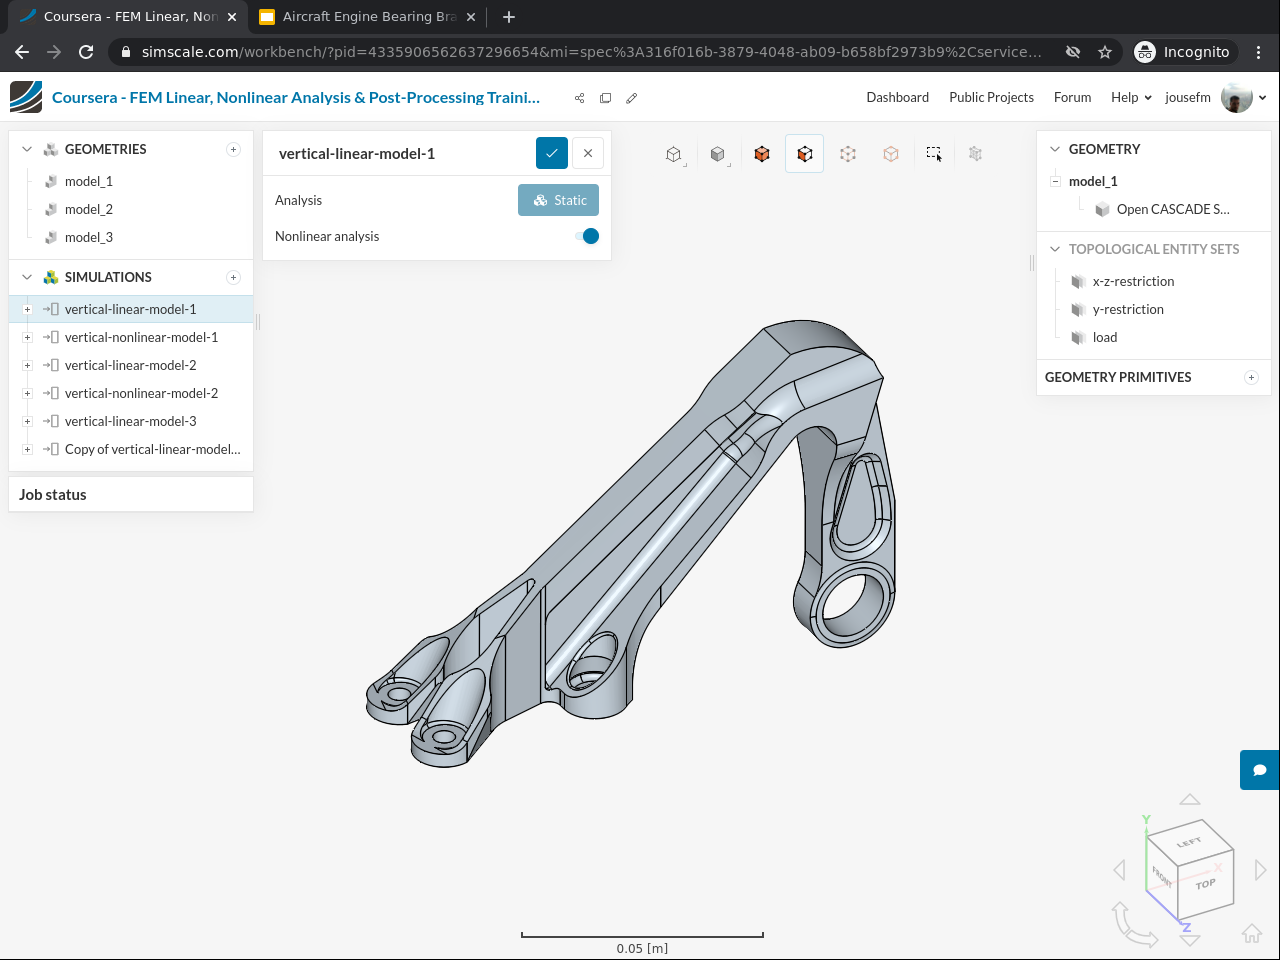This screenshot has width=1280, height=960.
Task: Add a new geometry primitive
Action: pos(1250,377)
